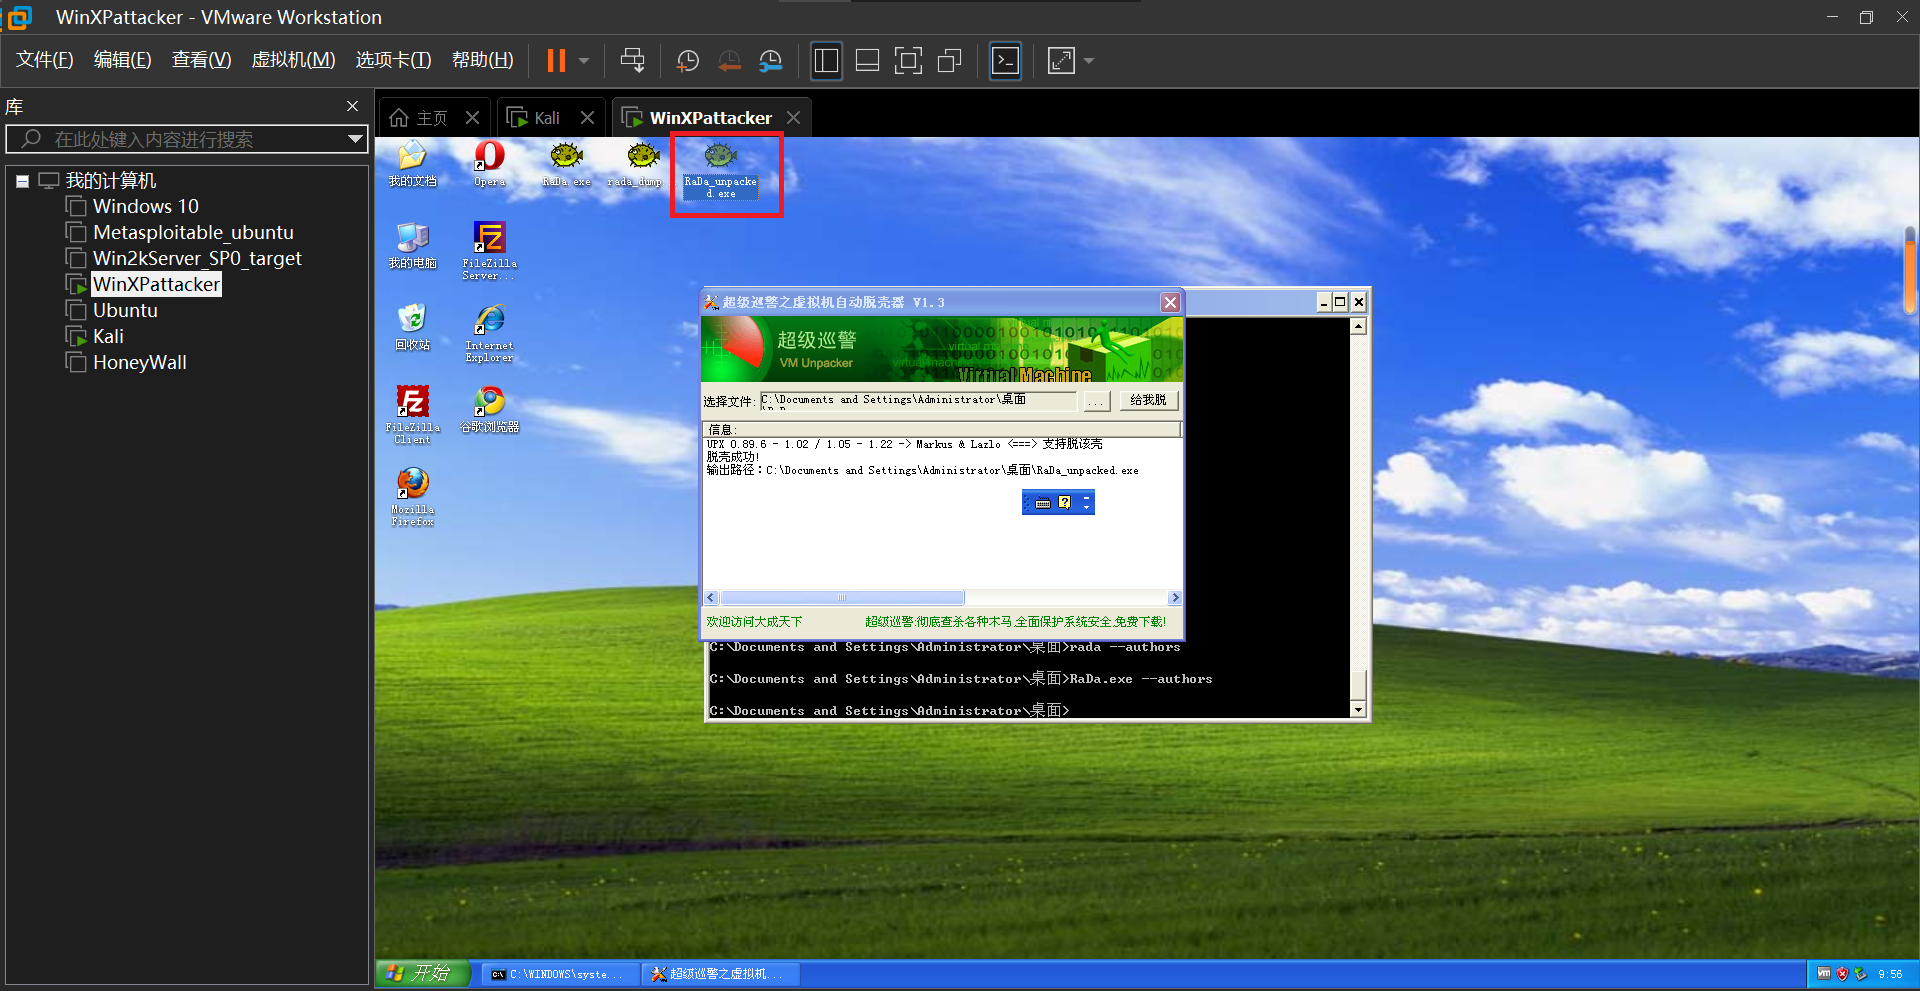The height and width of the screenshot is (991, 1920).
Task: Select the 谷歌浏览器 desktop icon
Action: pyautogui.click(x=489, y=410)
